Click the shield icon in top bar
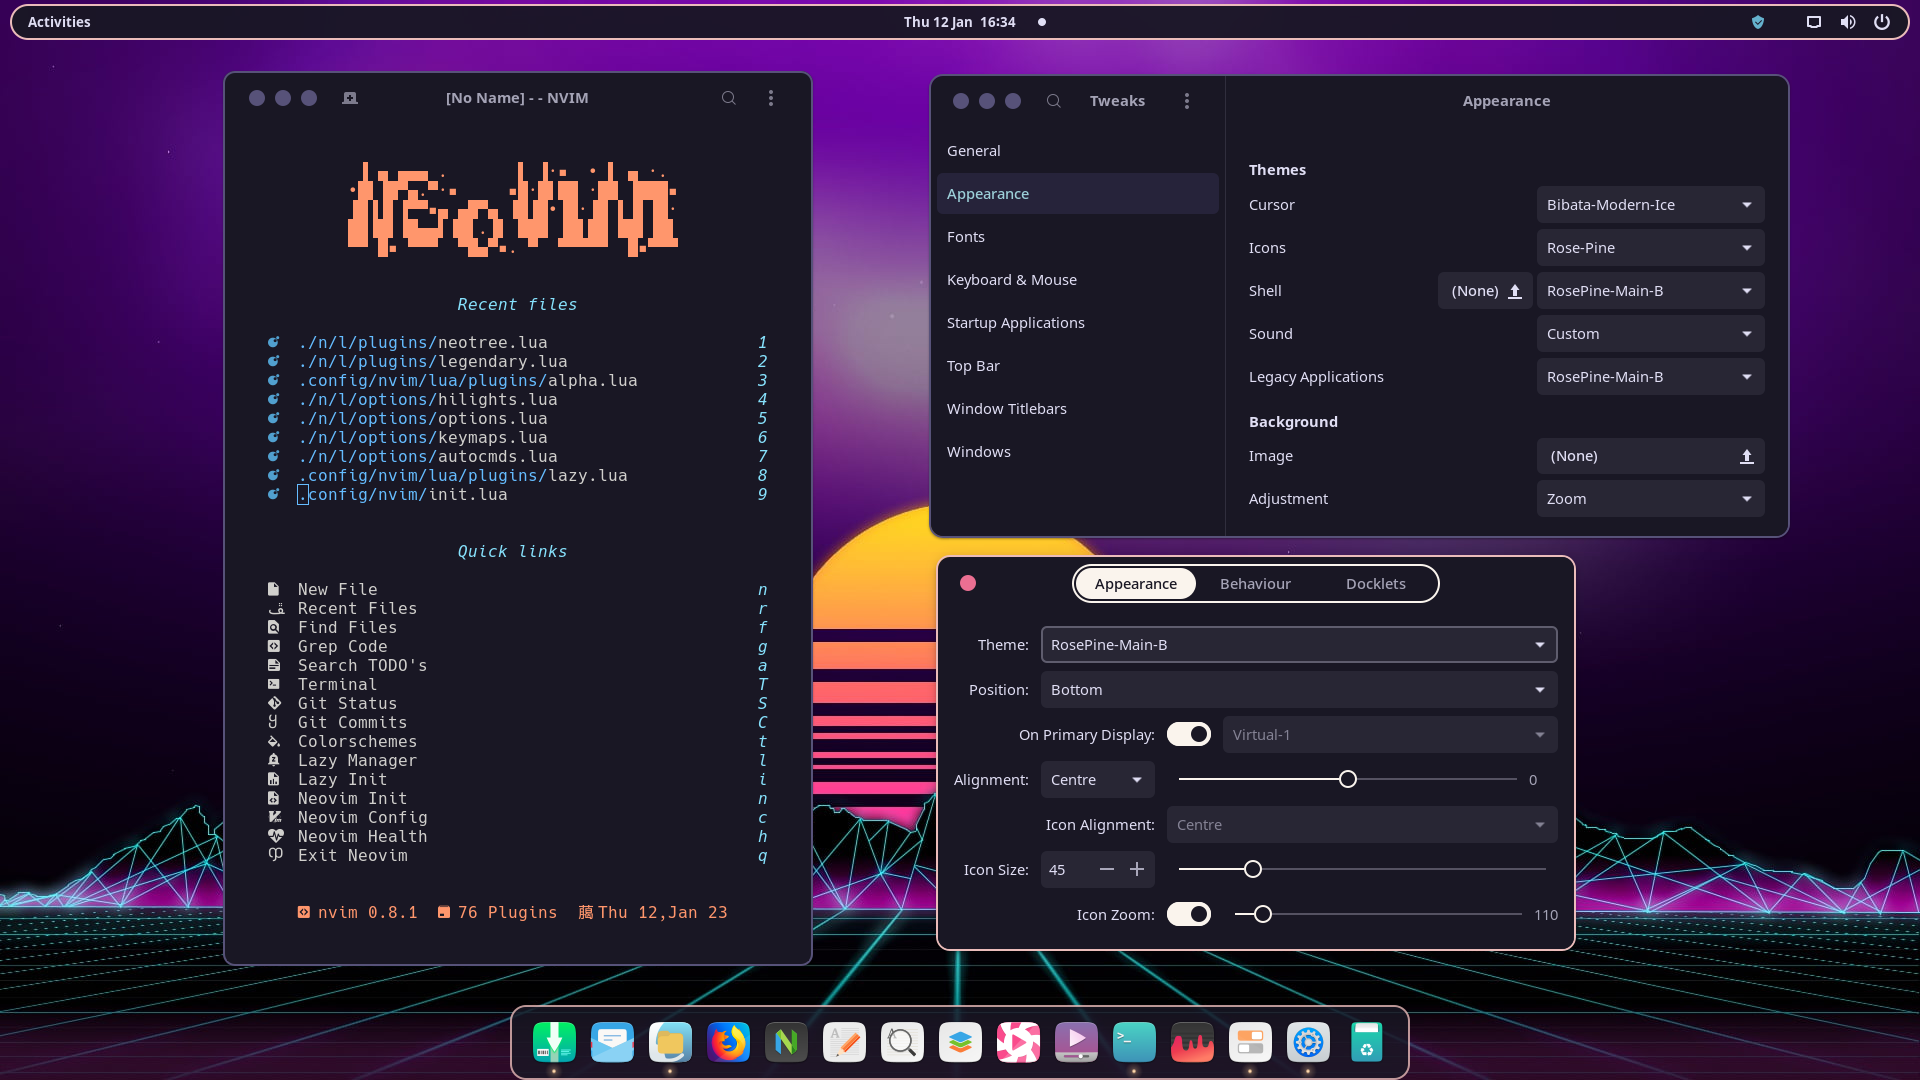This screenshot has width=1920, height=1080. tap(1758, 22)
